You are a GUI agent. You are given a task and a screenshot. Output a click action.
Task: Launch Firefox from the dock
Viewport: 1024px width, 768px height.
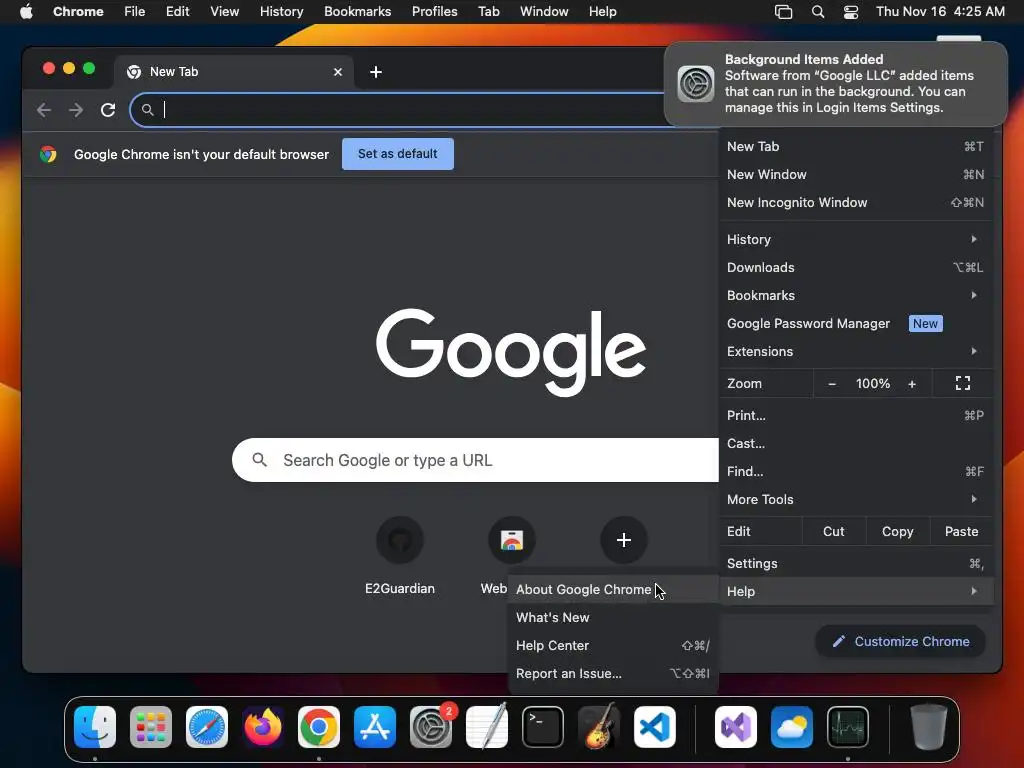point(263,727)
